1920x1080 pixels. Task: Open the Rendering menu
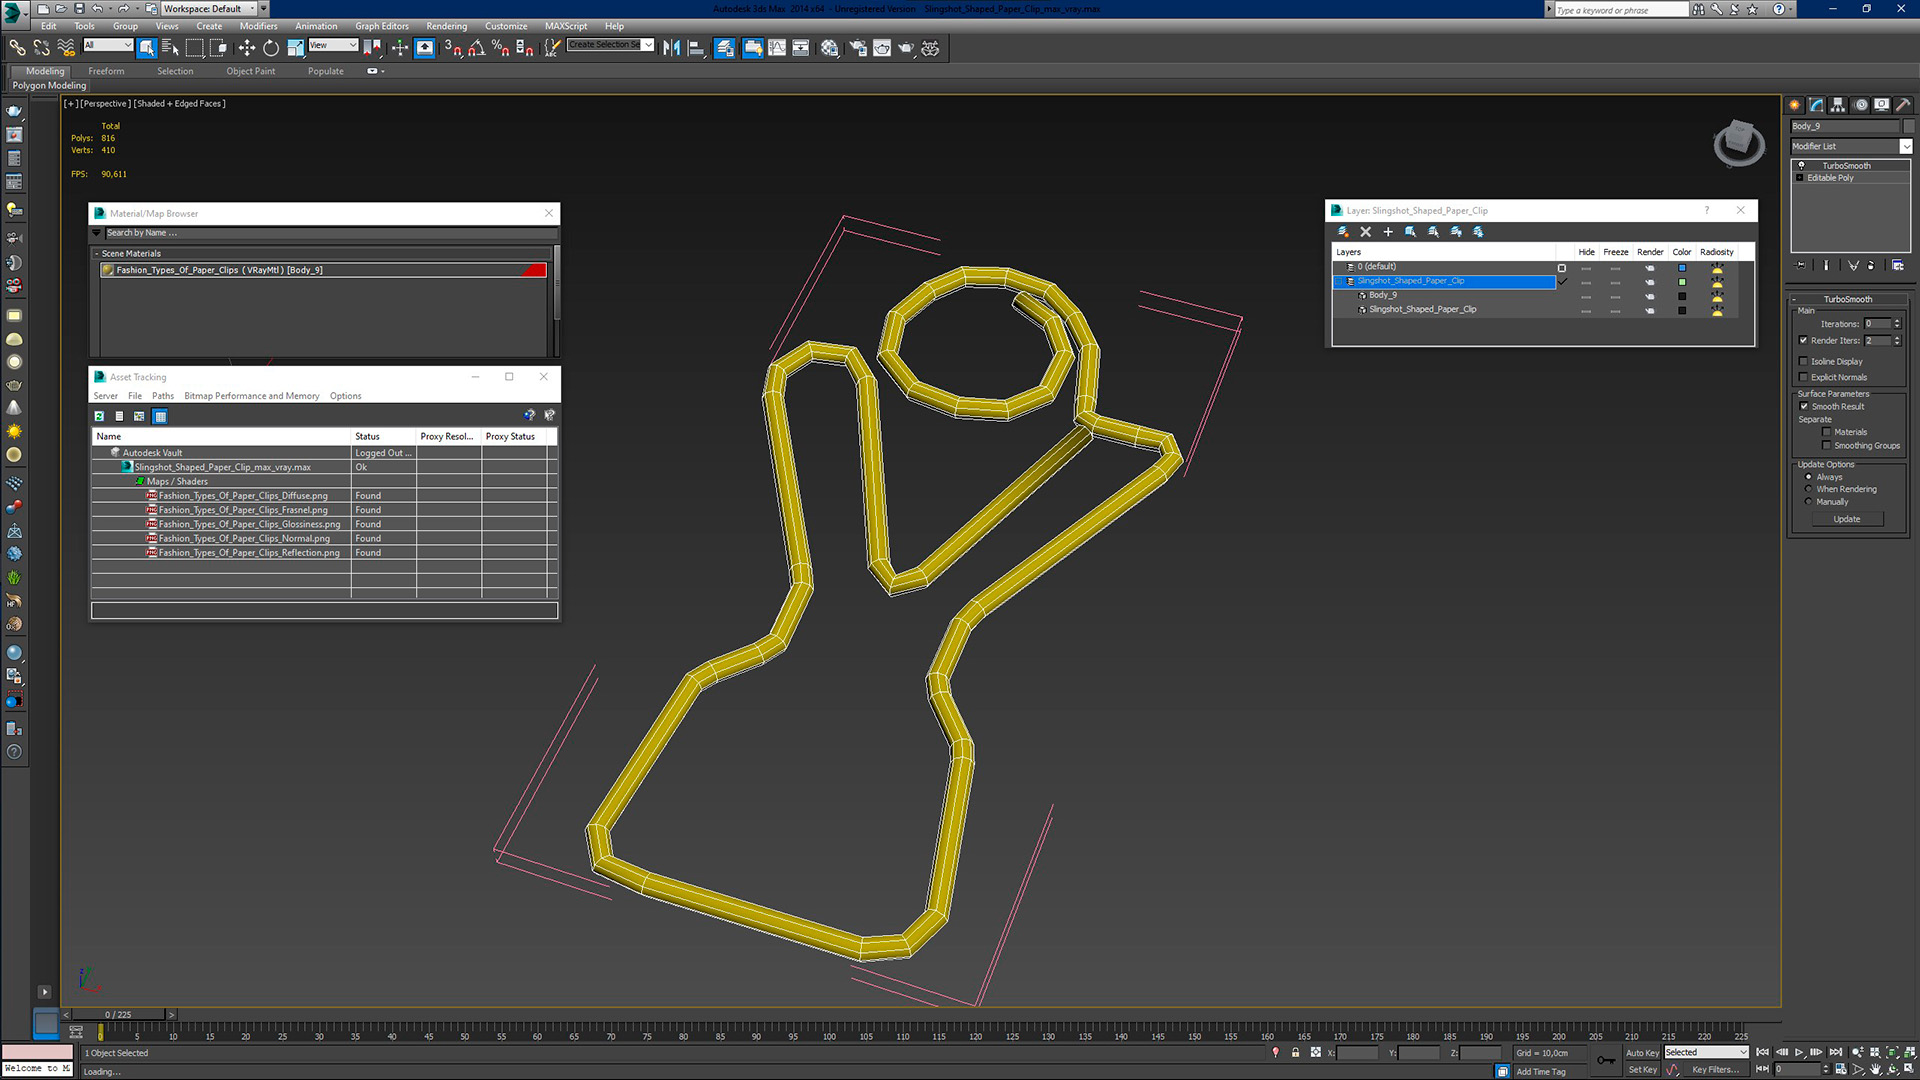point(446,26)
